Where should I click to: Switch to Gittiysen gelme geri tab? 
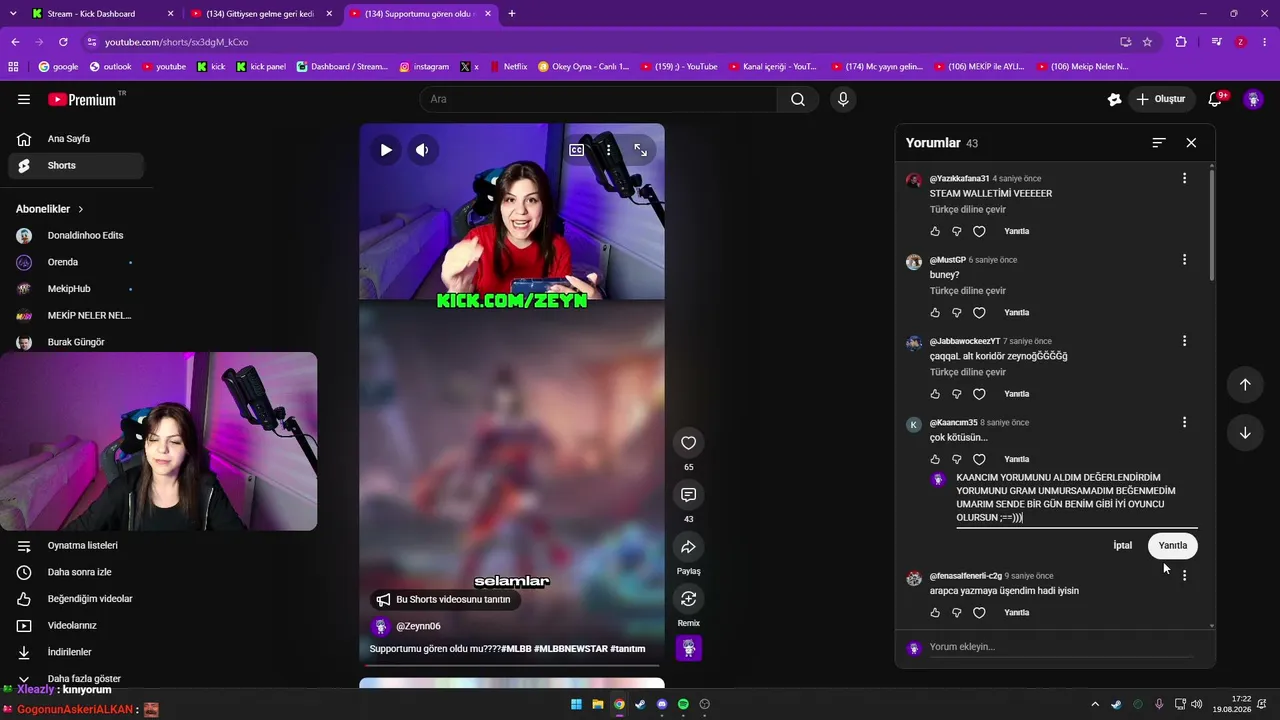[x=262, y=14]
